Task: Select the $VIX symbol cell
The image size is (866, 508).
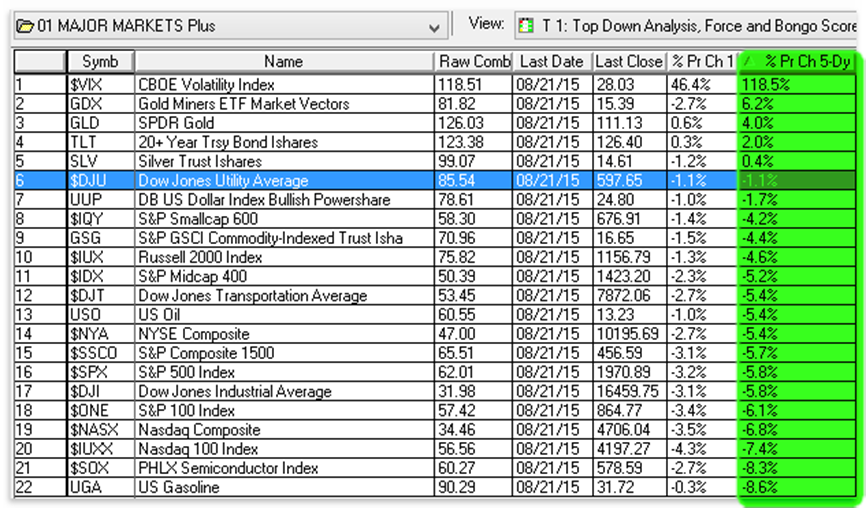Action: [101, 84]
